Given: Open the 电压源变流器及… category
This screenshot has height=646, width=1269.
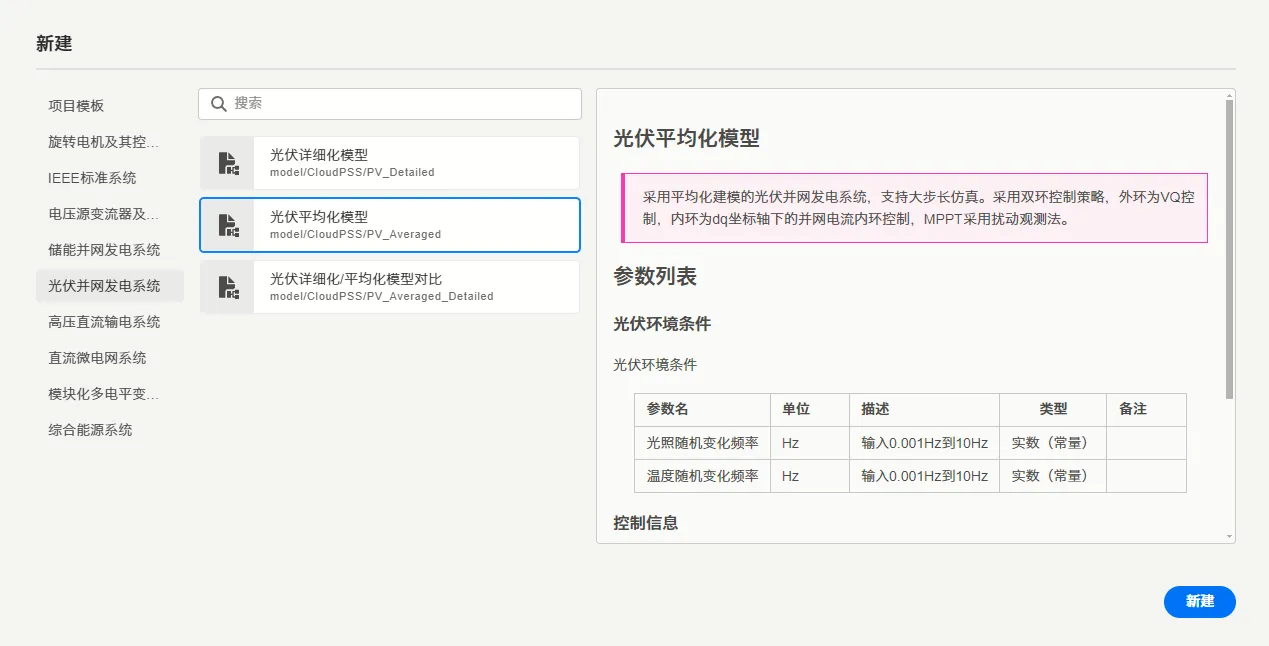Looking at the screenshot, I should (110, 214).
